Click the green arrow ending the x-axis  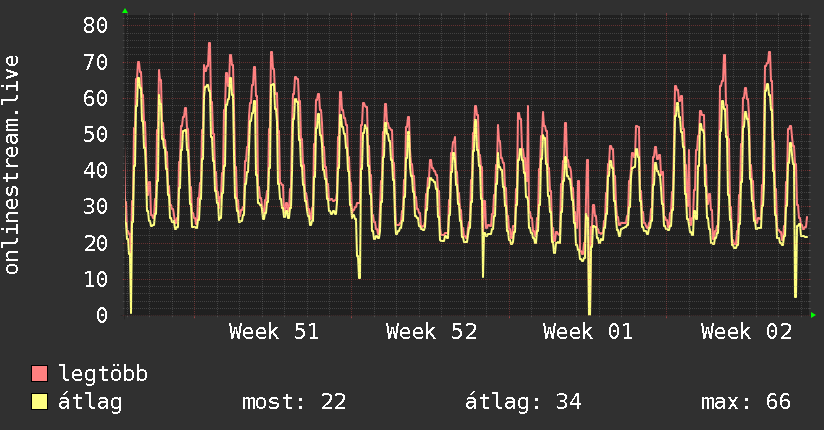point(813,315)
